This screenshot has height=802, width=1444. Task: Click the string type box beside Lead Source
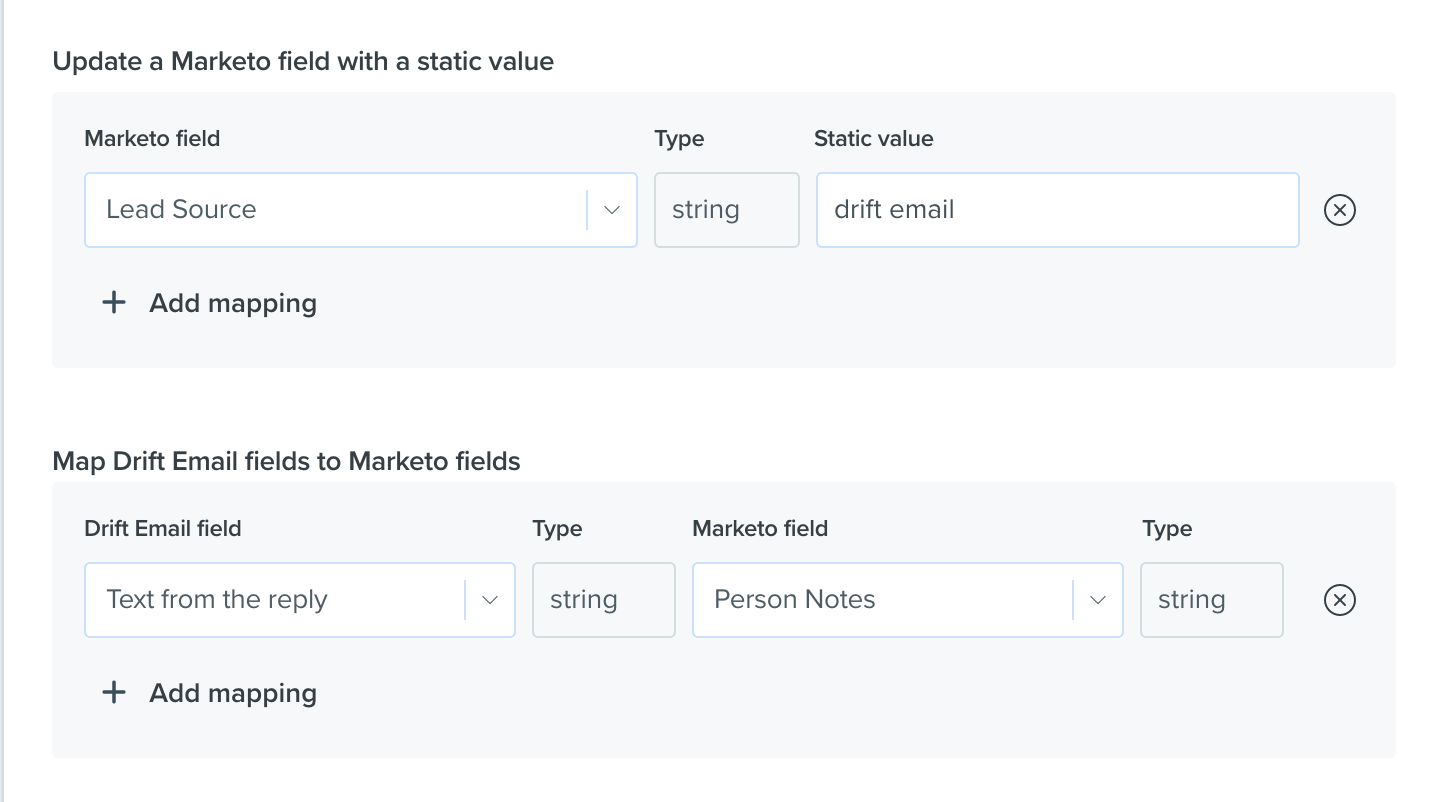(x=727, y=210)
